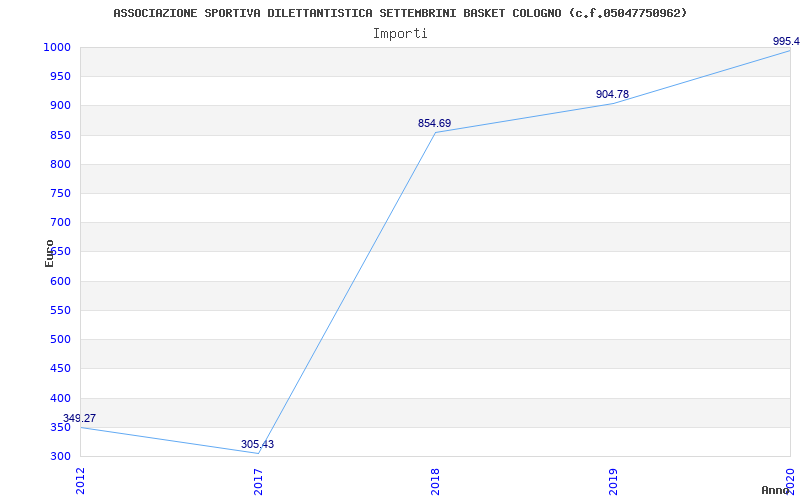Select the 2012 x-axis label

(80, 481)
